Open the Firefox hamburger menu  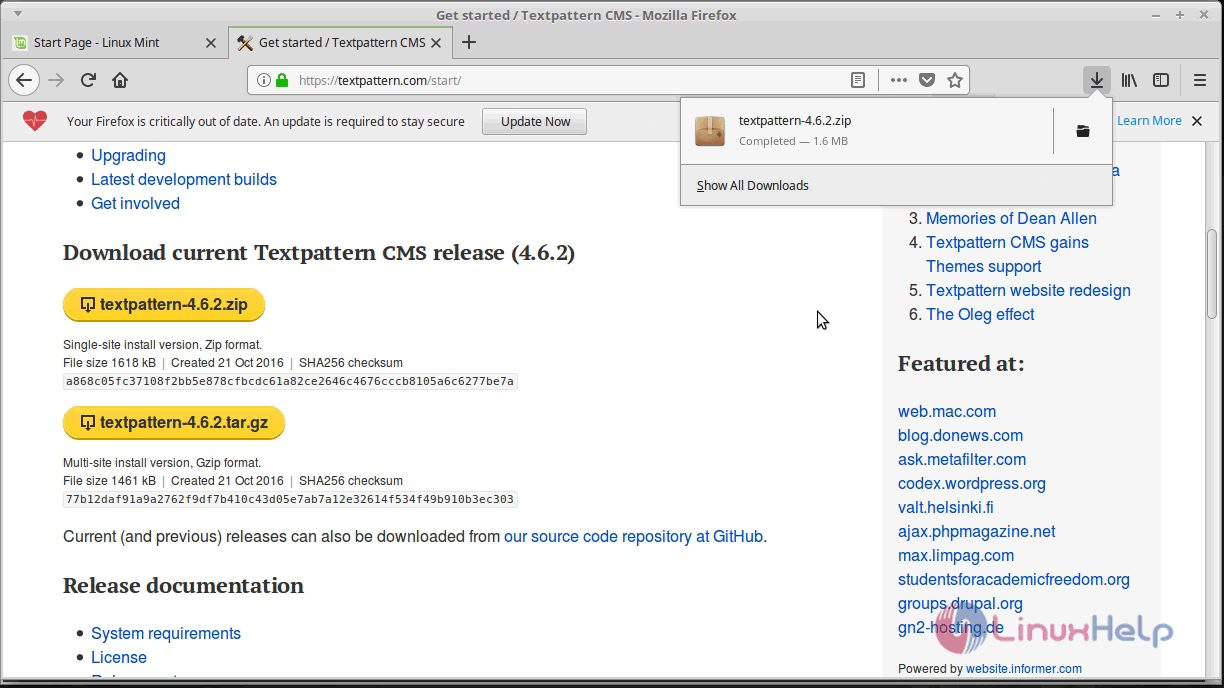click(1200, 80)
